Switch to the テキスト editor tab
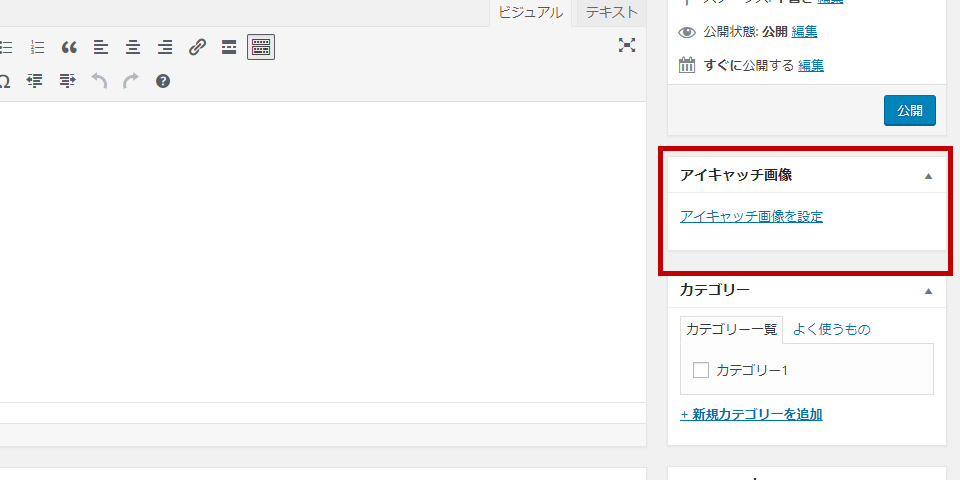960x480 pixels. click(611, 13)
